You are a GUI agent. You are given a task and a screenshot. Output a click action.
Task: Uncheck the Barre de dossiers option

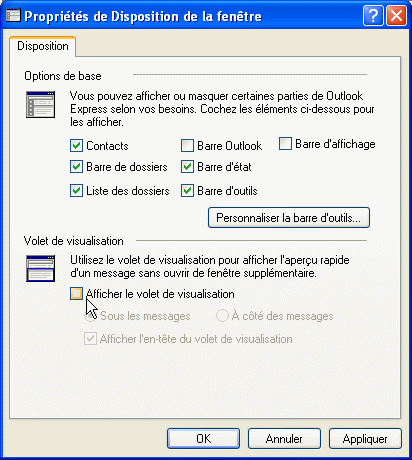76,167
